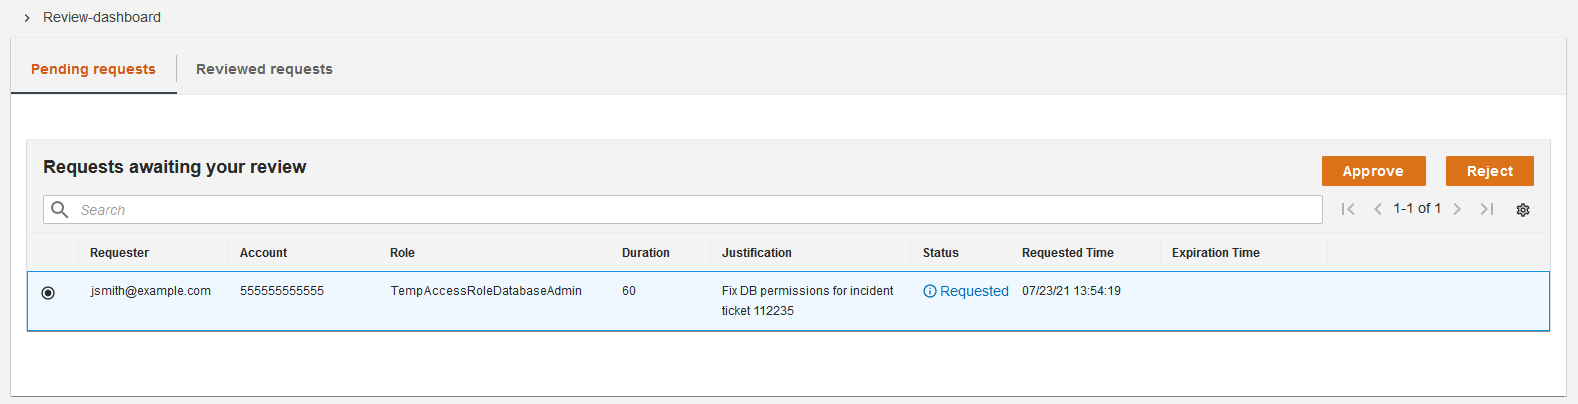Viewport: 1578px width, 404px height.
Task: Click the Requested status link
Action: click(x=974, y=291)
